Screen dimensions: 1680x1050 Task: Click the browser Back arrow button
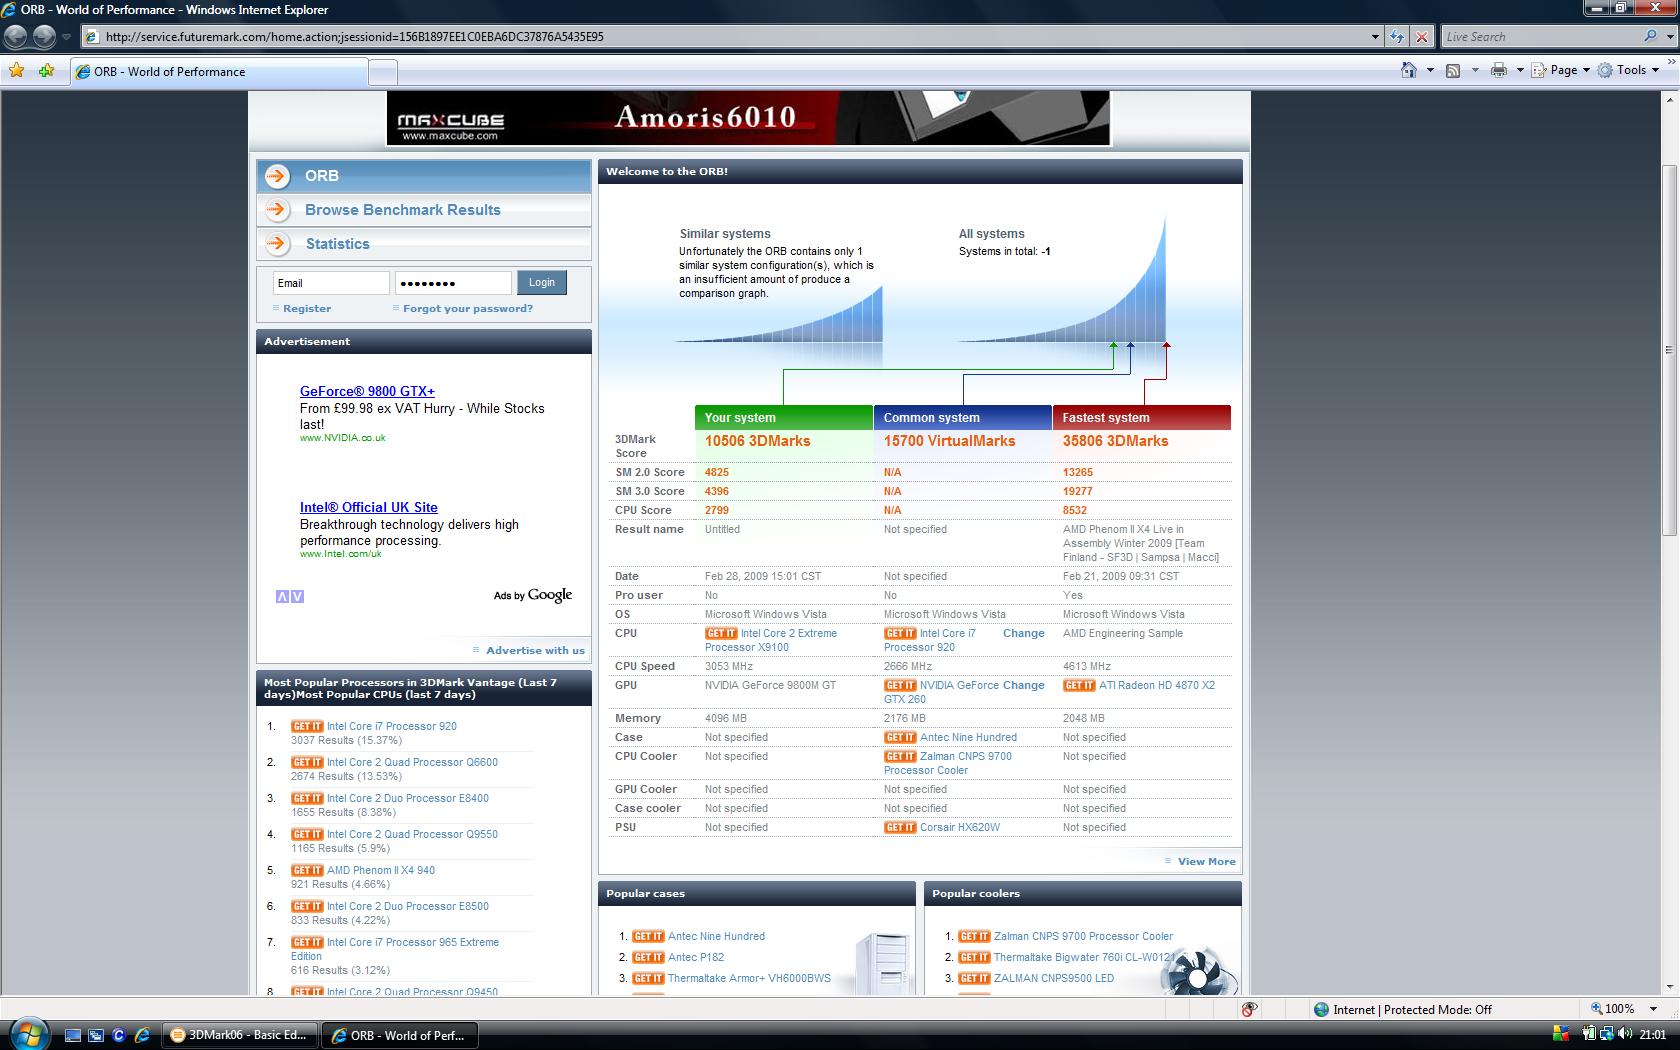(x=16, y=37)
